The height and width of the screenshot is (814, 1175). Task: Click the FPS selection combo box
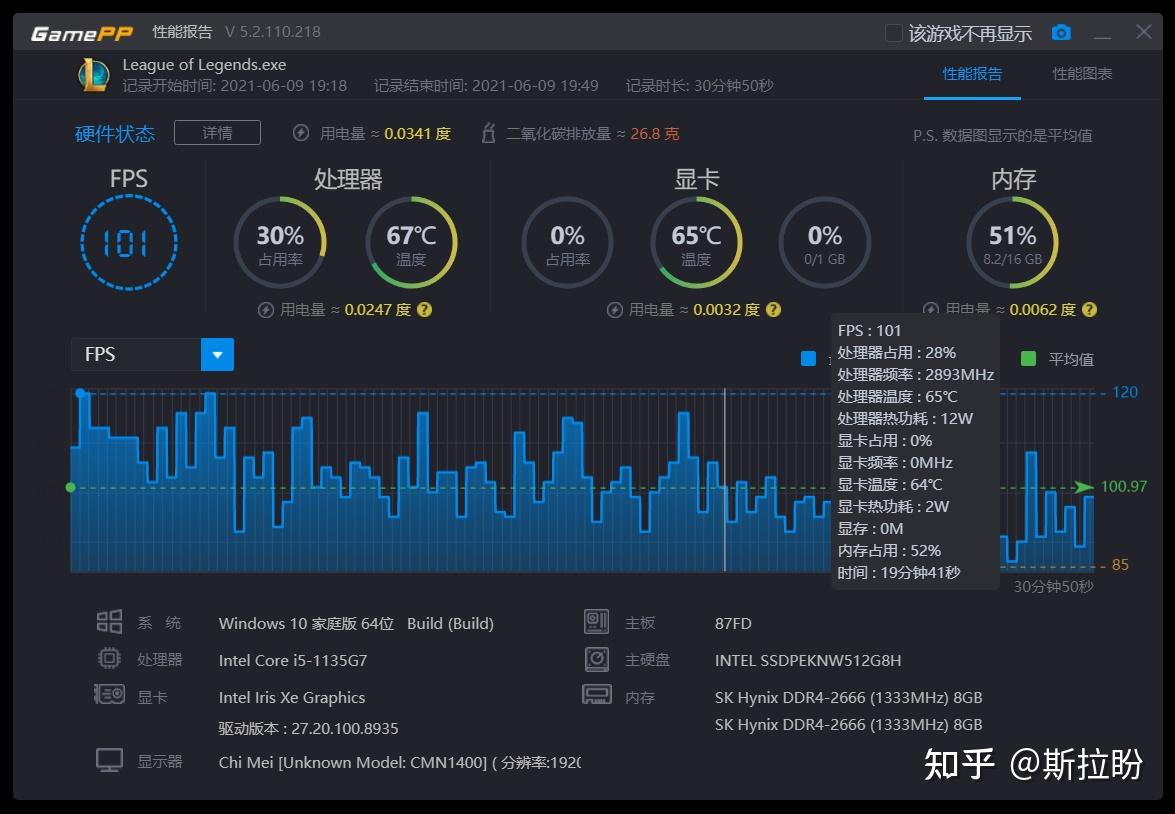(152, 355)
